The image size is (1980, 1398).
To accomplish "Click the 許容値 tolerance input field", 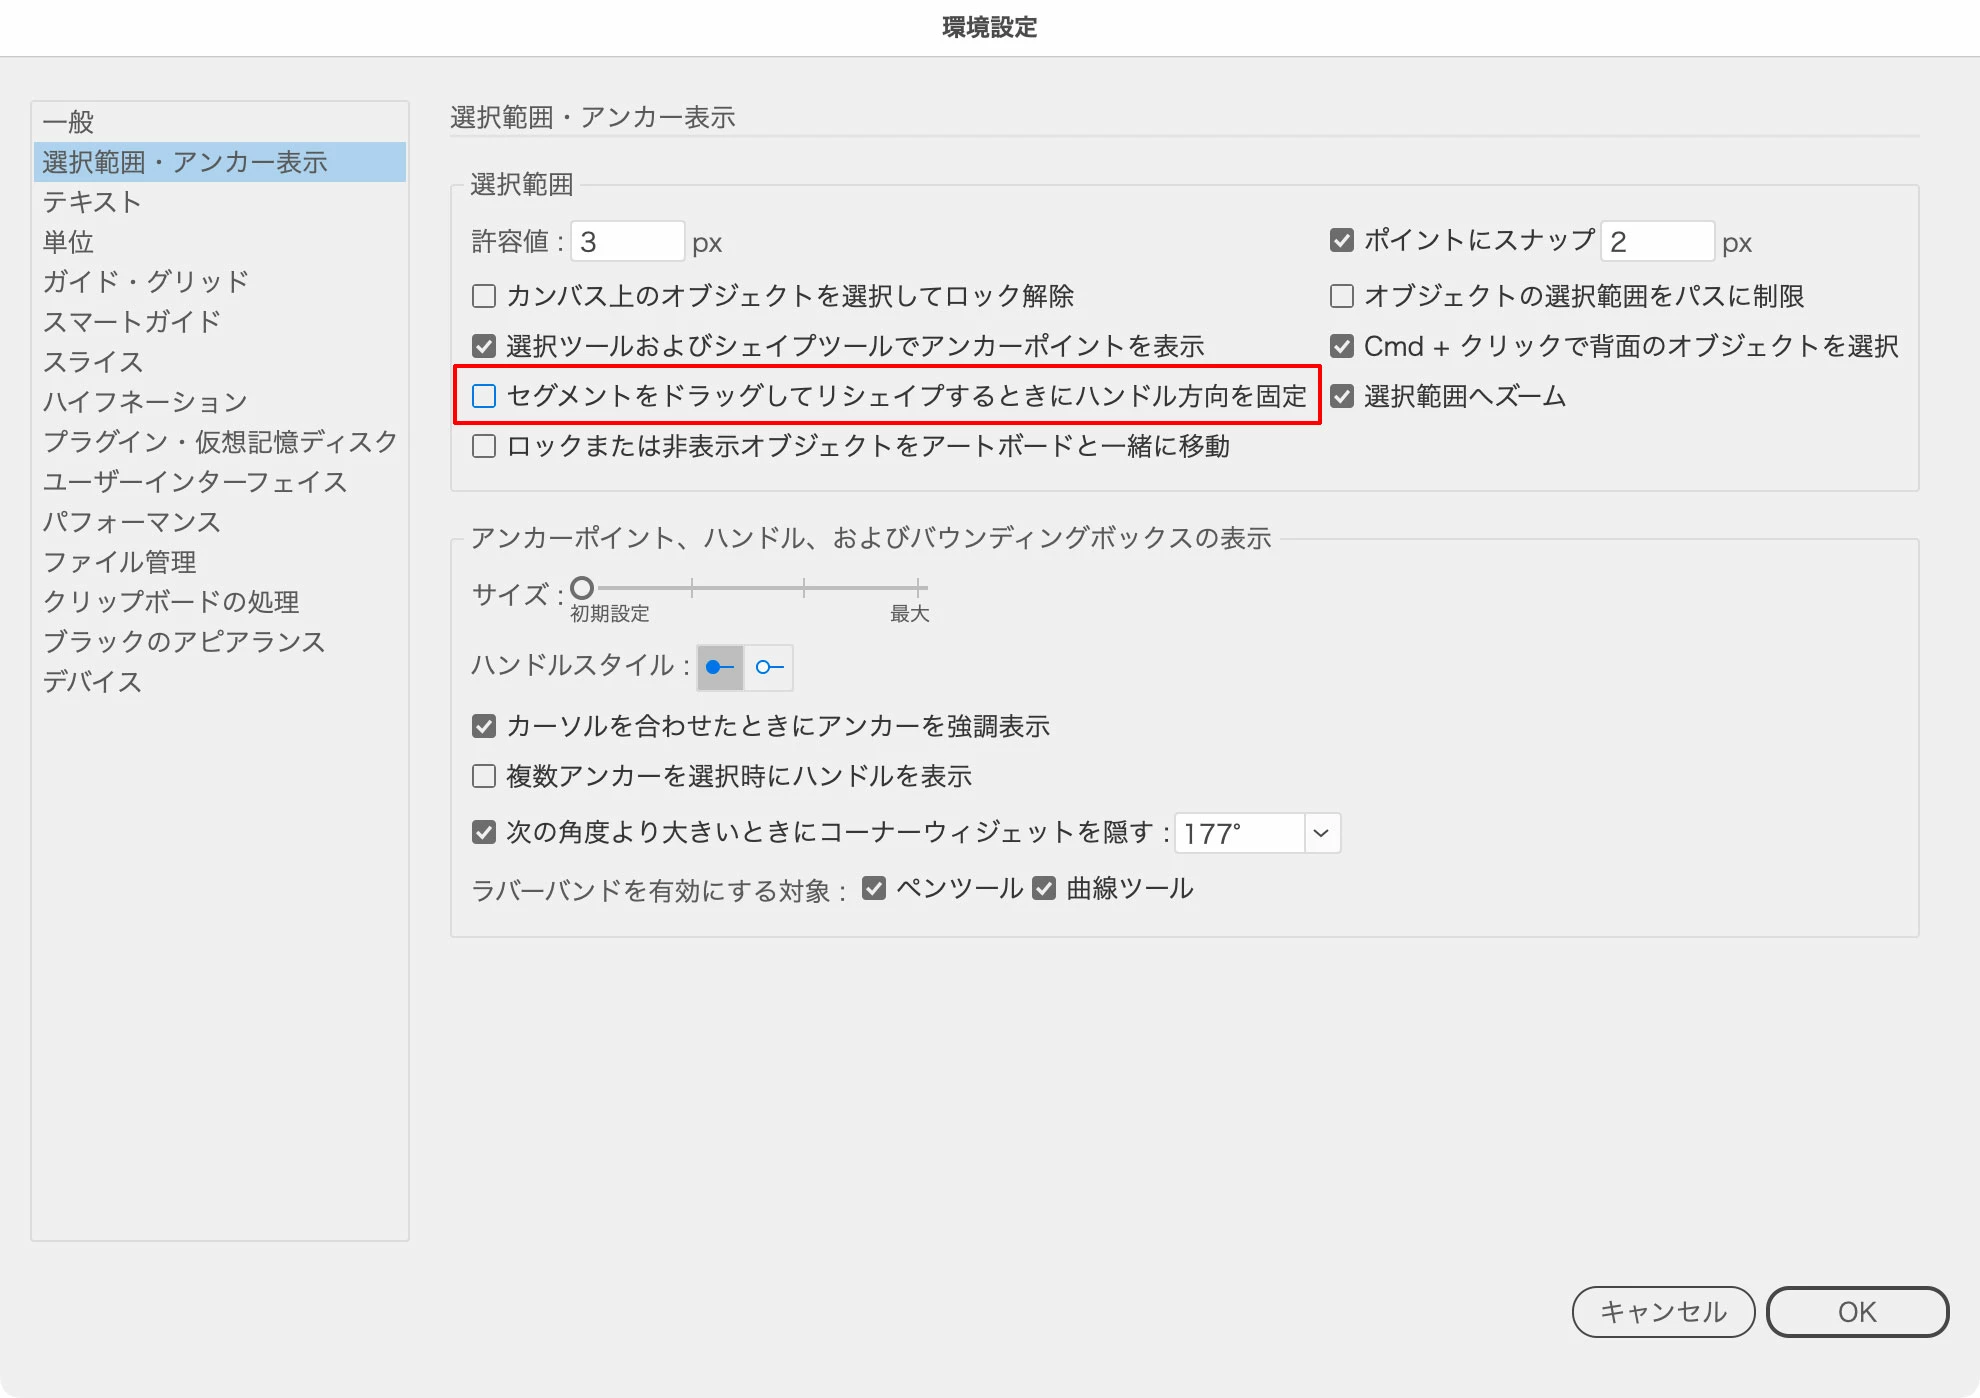I will (627, 242).
